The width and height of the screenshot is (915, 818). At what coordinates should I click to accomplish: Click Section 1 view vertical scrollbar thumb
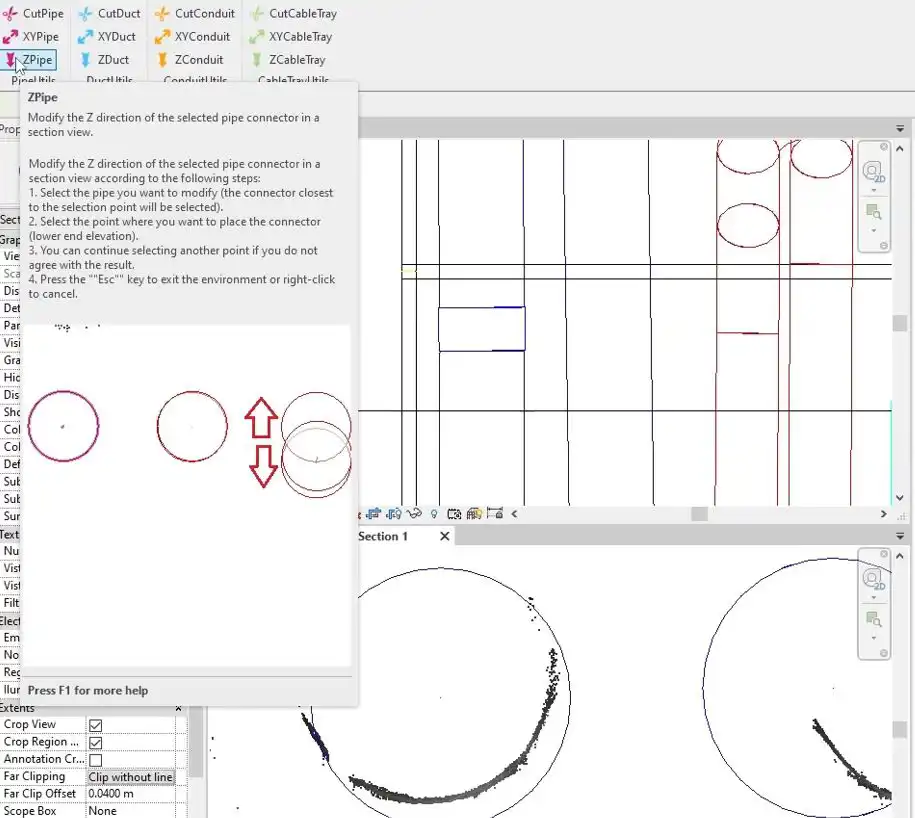900,729
